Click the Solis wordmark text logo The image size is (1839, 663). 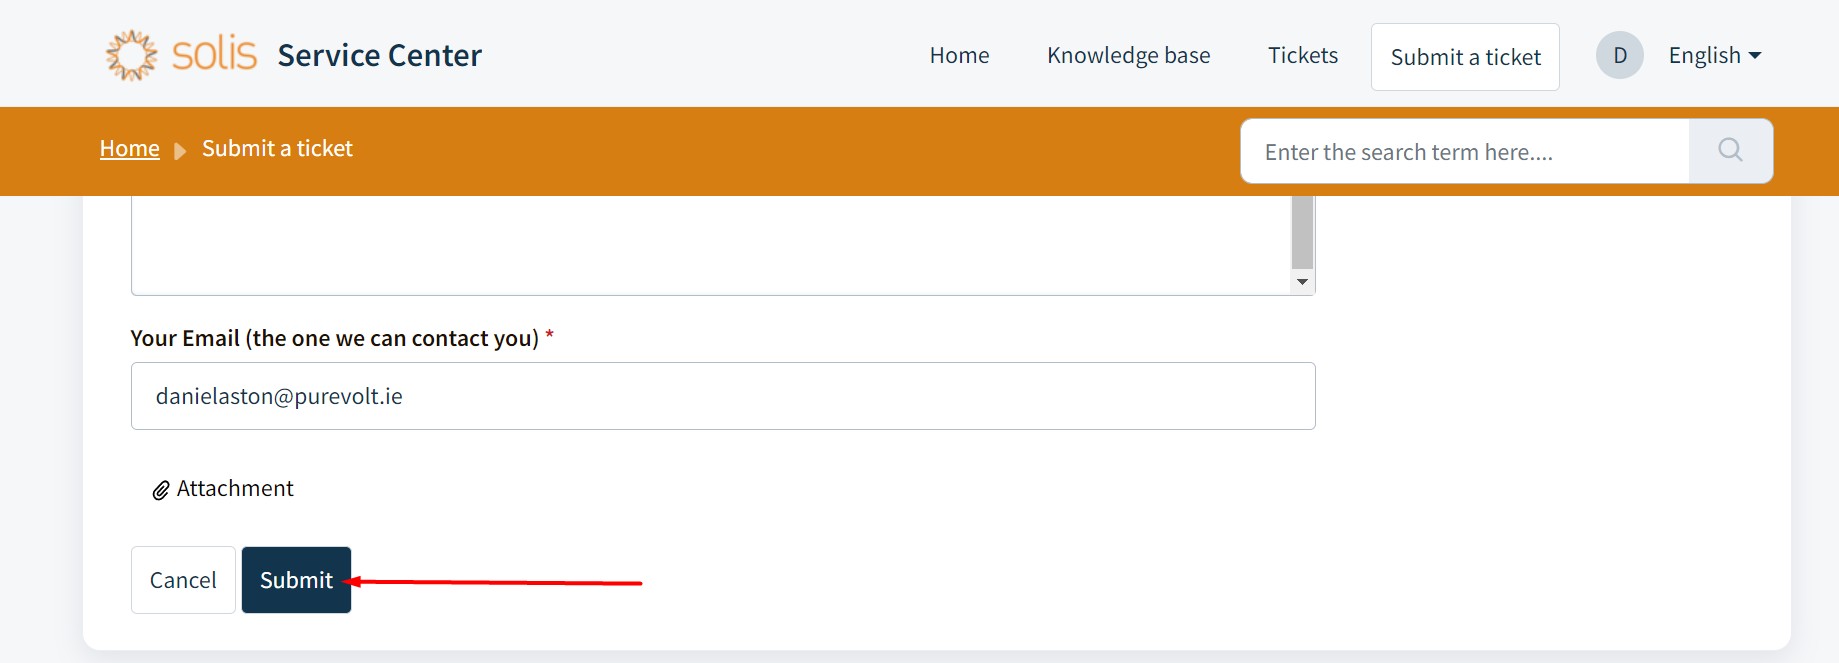tap(214, 54)
